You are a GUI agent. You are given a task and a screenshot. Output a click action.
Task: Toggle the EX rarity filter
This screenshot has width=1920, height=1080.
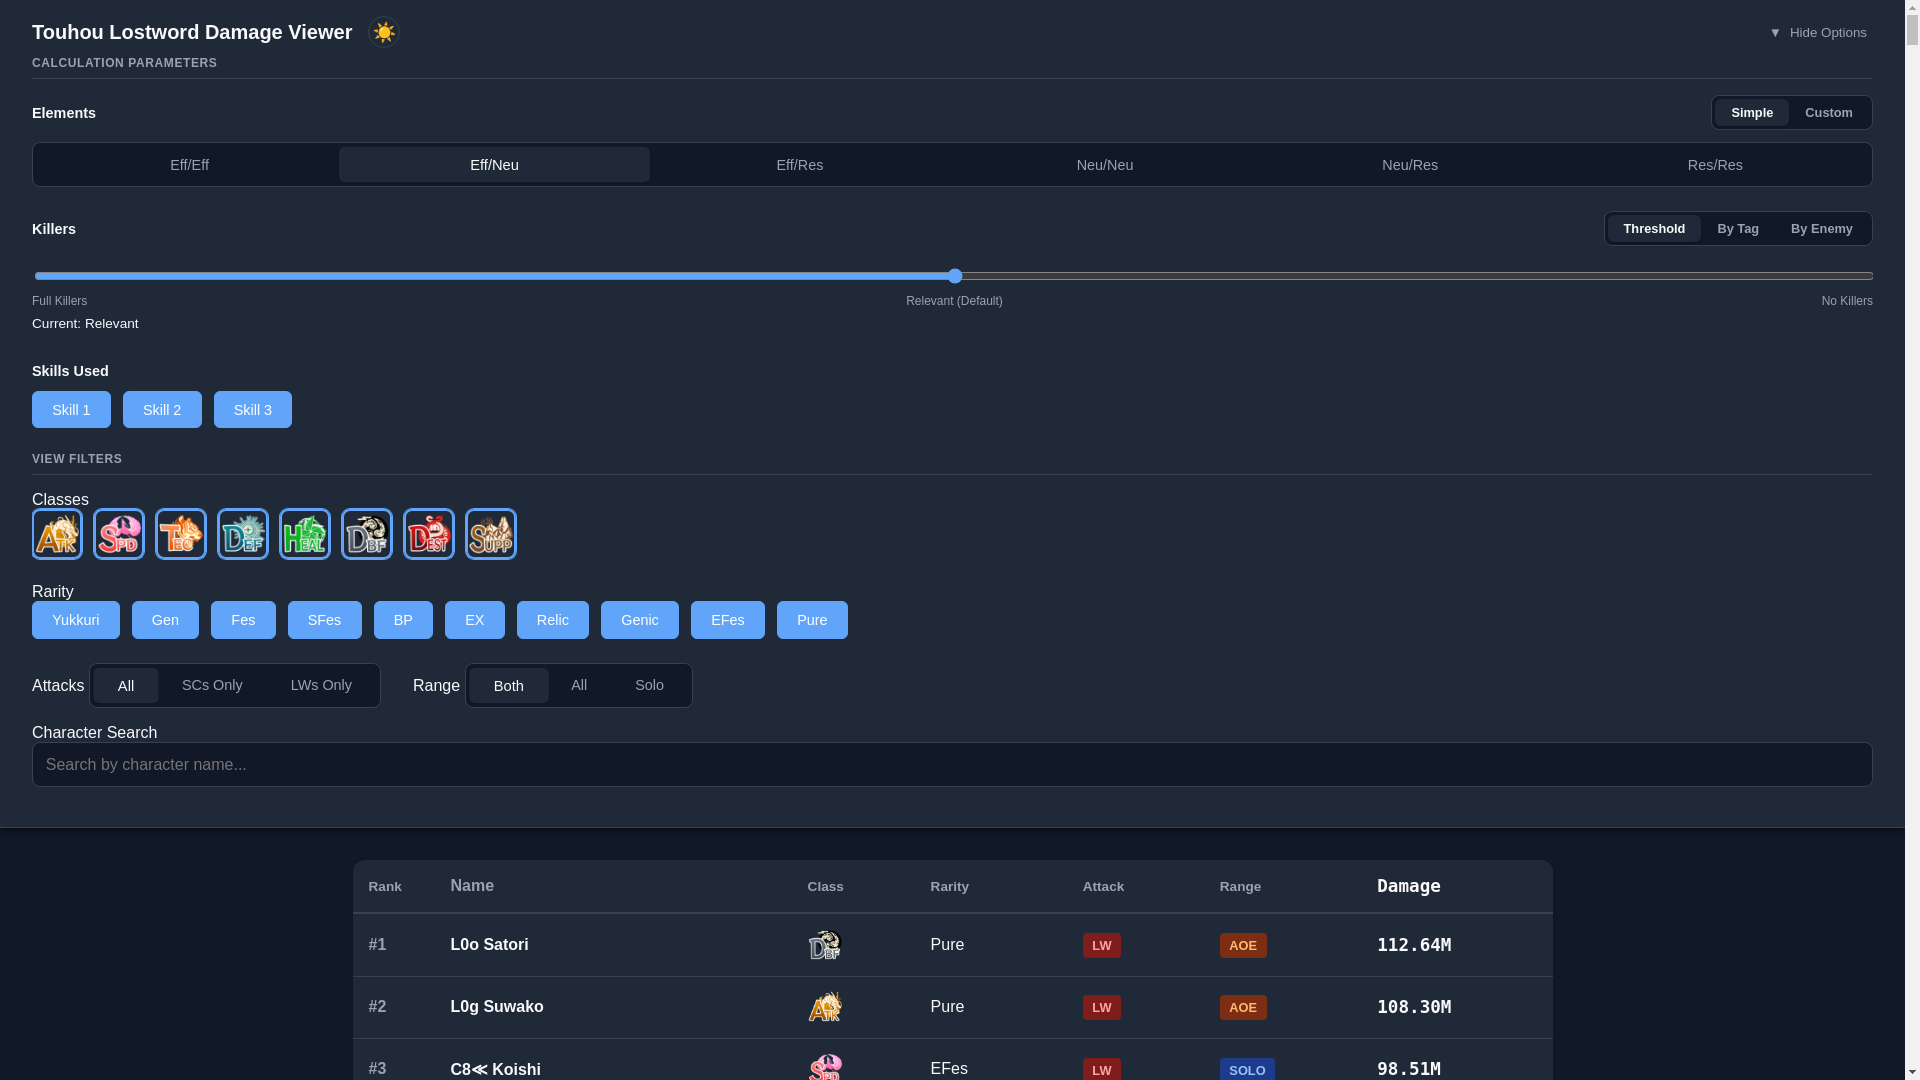[x=475, y=620]
